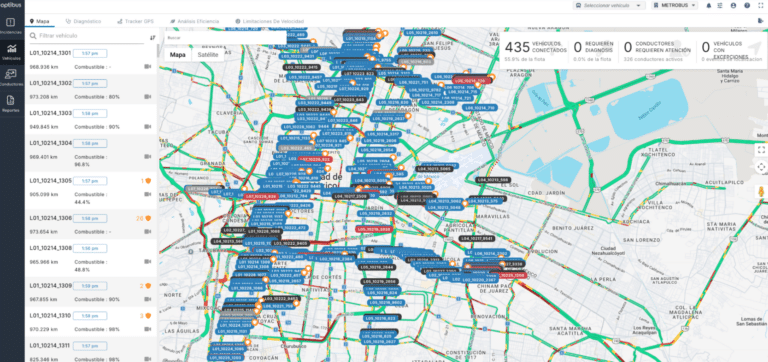Open the Reportes sidebar section

tap(12, 103)
